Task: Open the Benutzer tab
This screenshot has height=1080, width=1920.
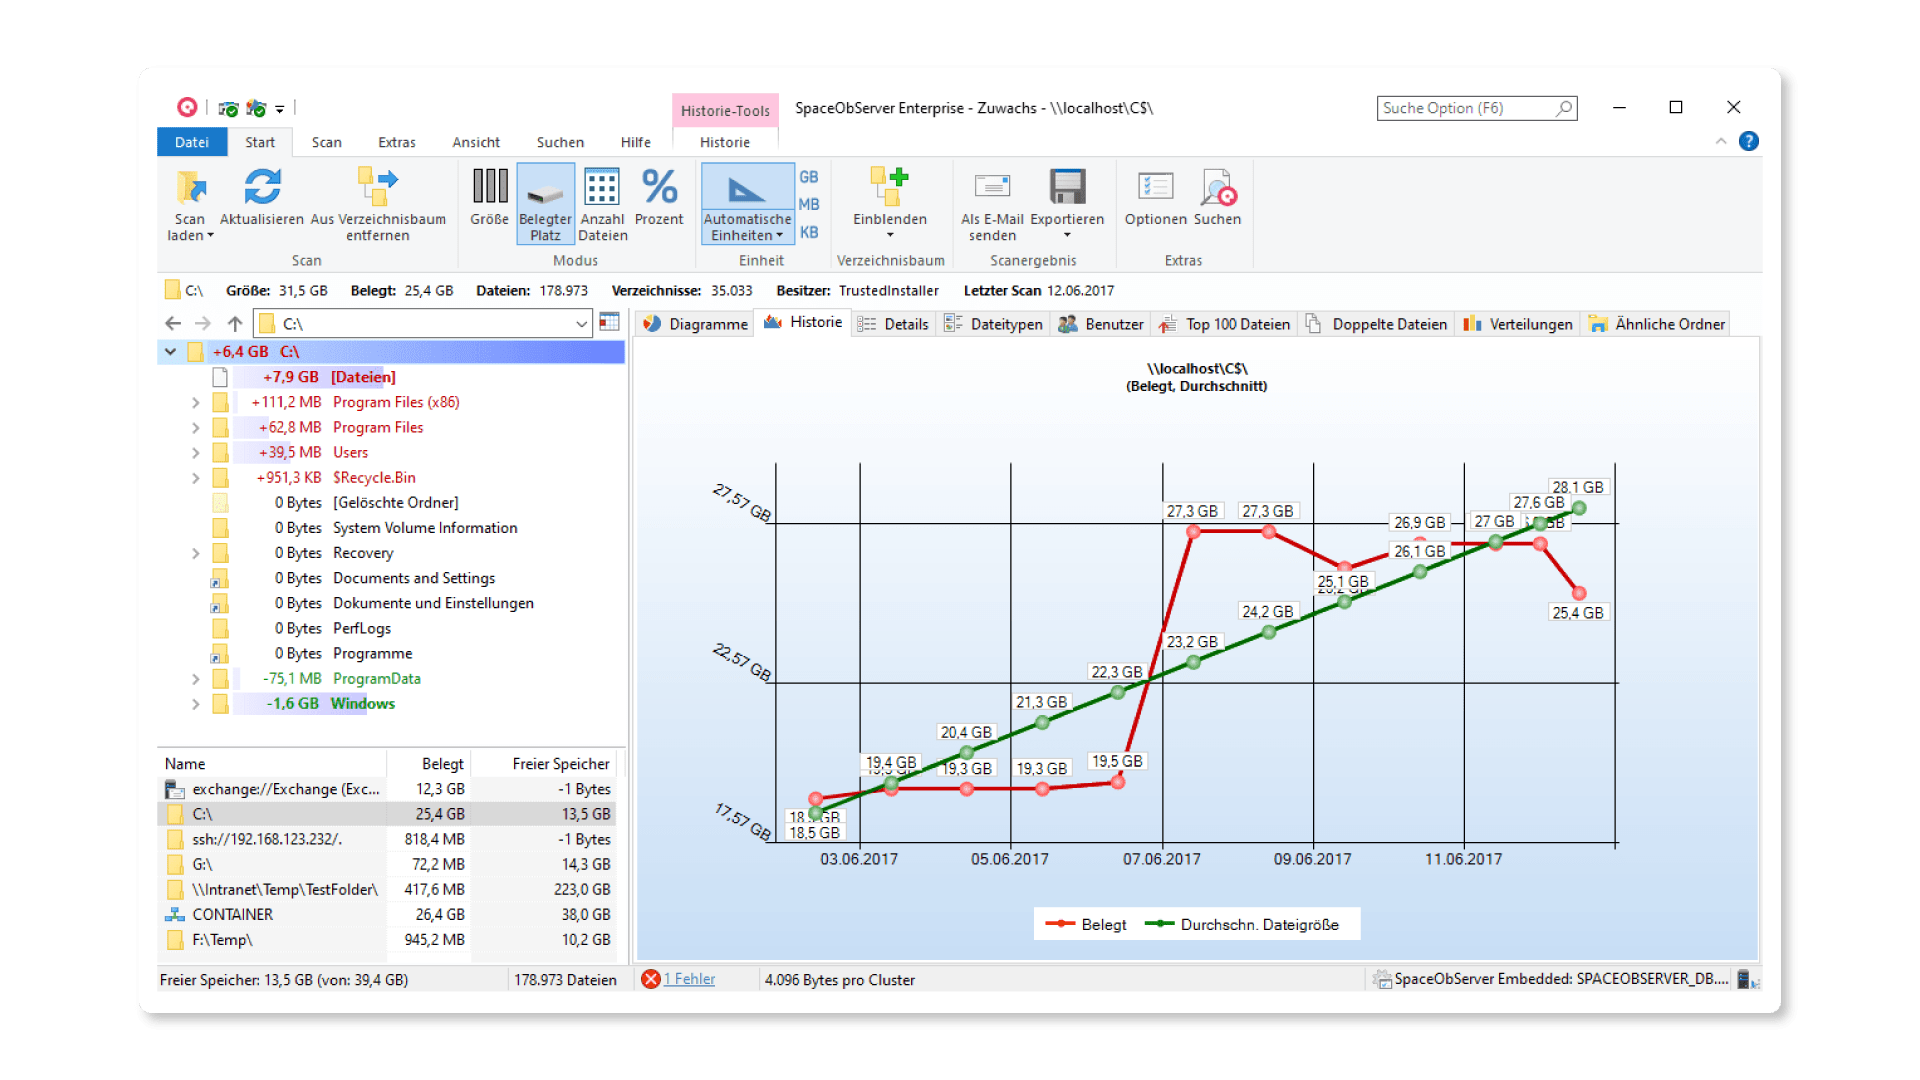Action: pos(1101,324)
